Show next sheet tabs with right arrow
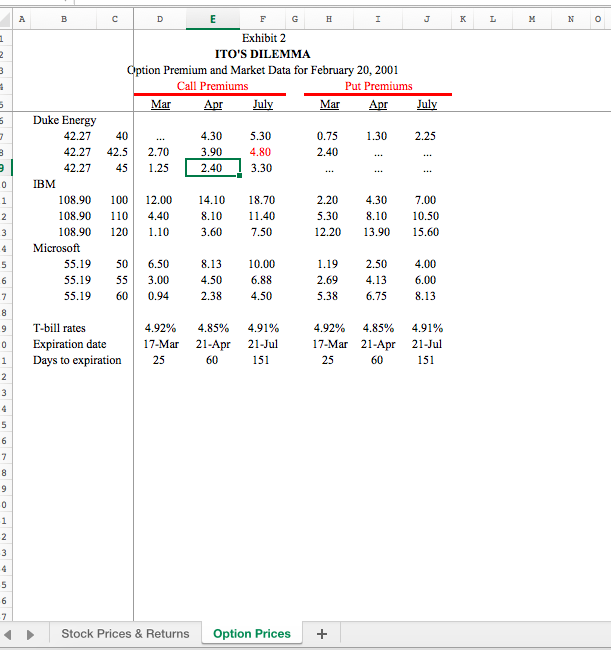The height and width of the screenshot is (650, 611). 30,634
